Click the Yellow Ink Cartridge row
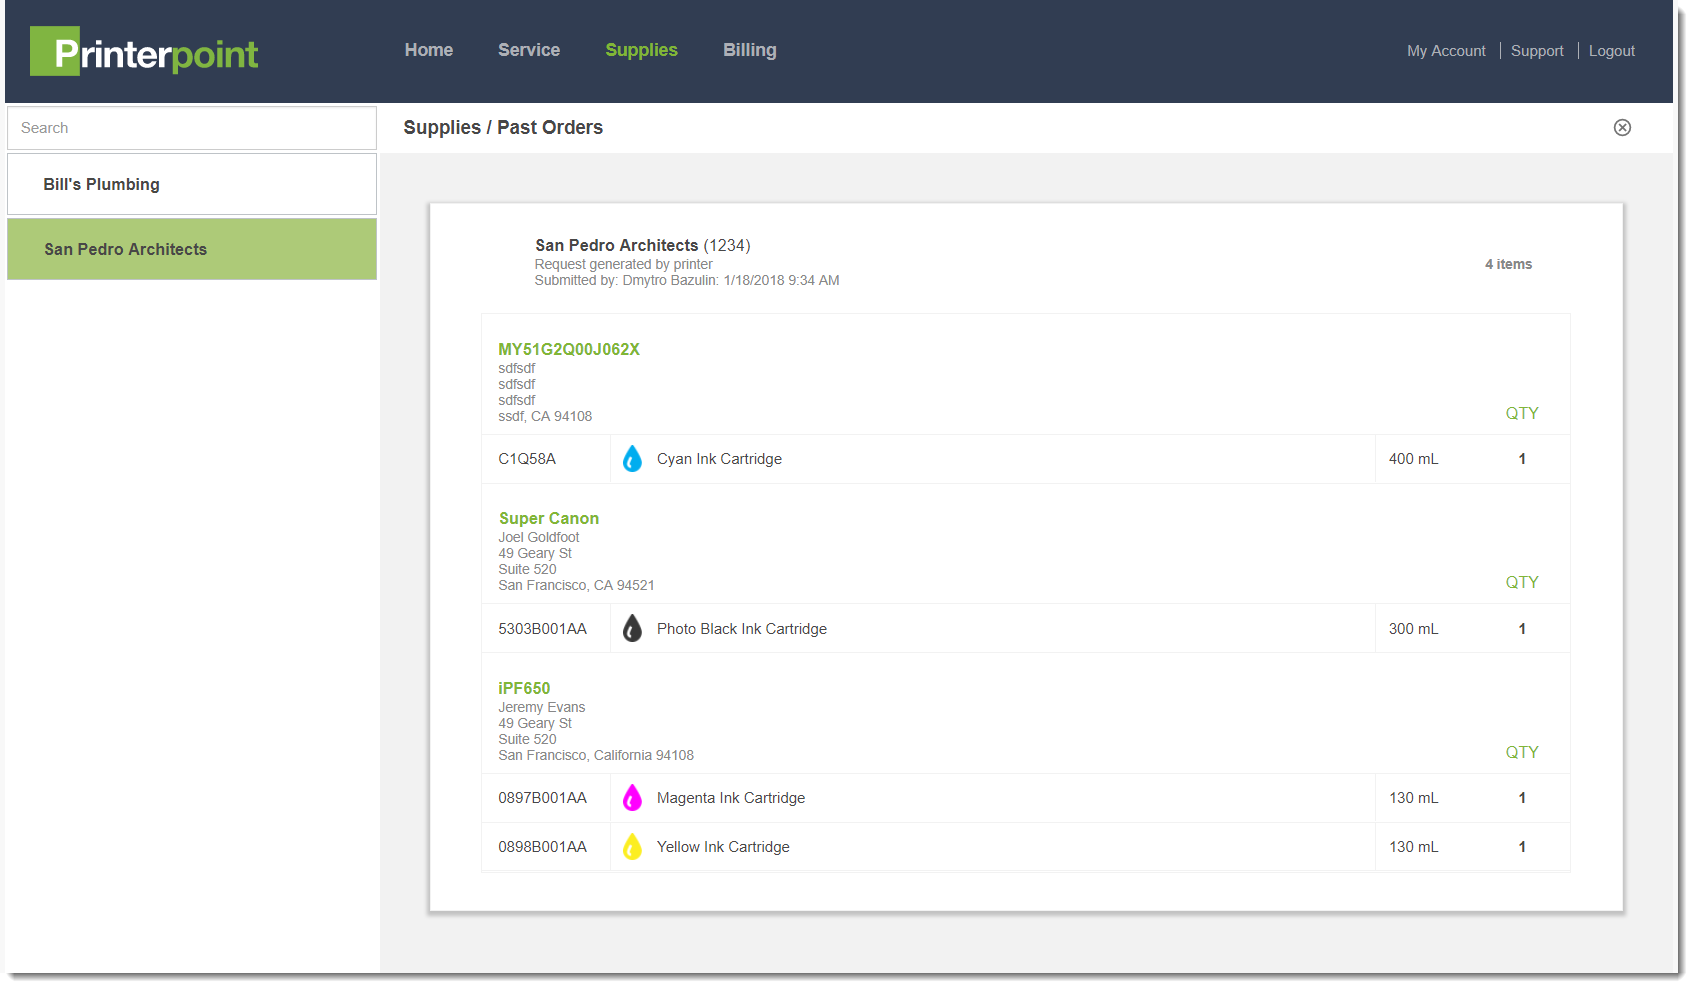 [x=723, y=847]
